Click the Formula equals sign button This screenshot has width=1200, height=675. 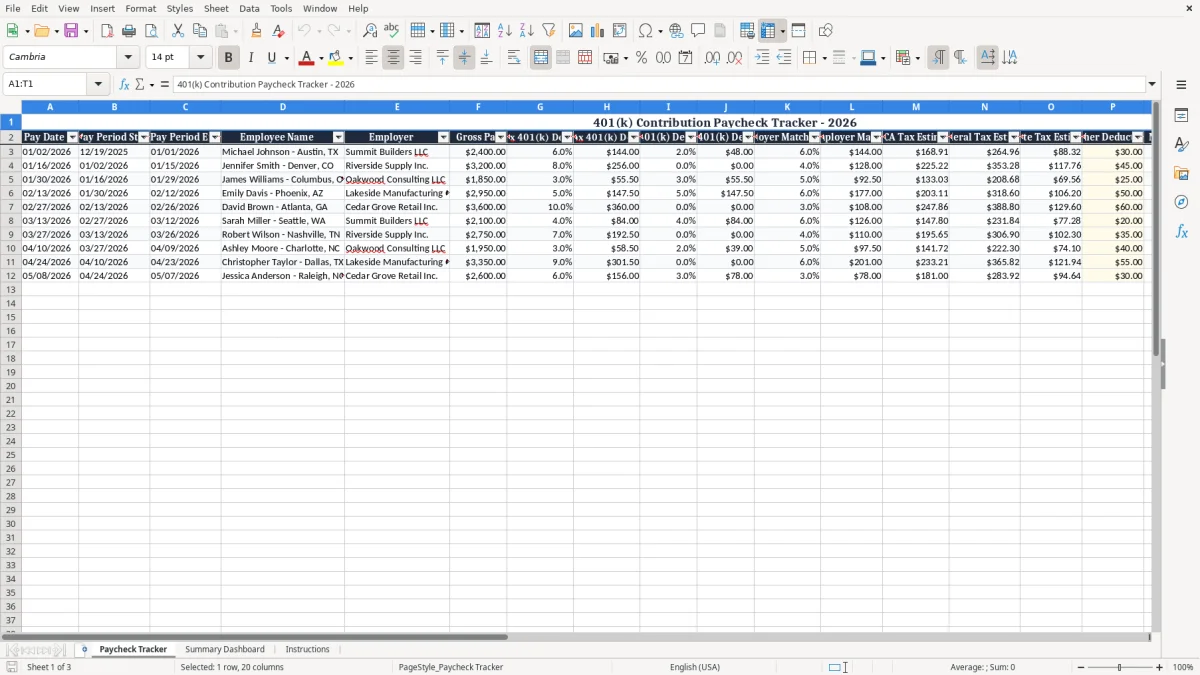point(165,85)
